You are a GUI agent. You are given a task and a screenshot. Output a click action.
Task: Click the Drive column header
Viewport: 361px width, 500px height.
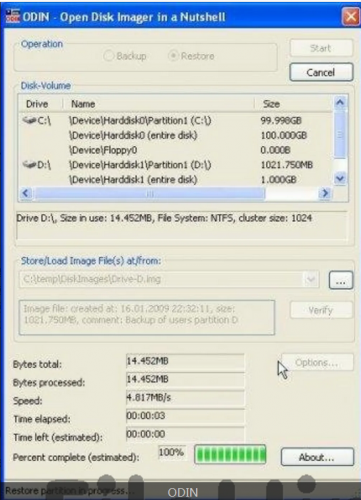coord(37,104)
